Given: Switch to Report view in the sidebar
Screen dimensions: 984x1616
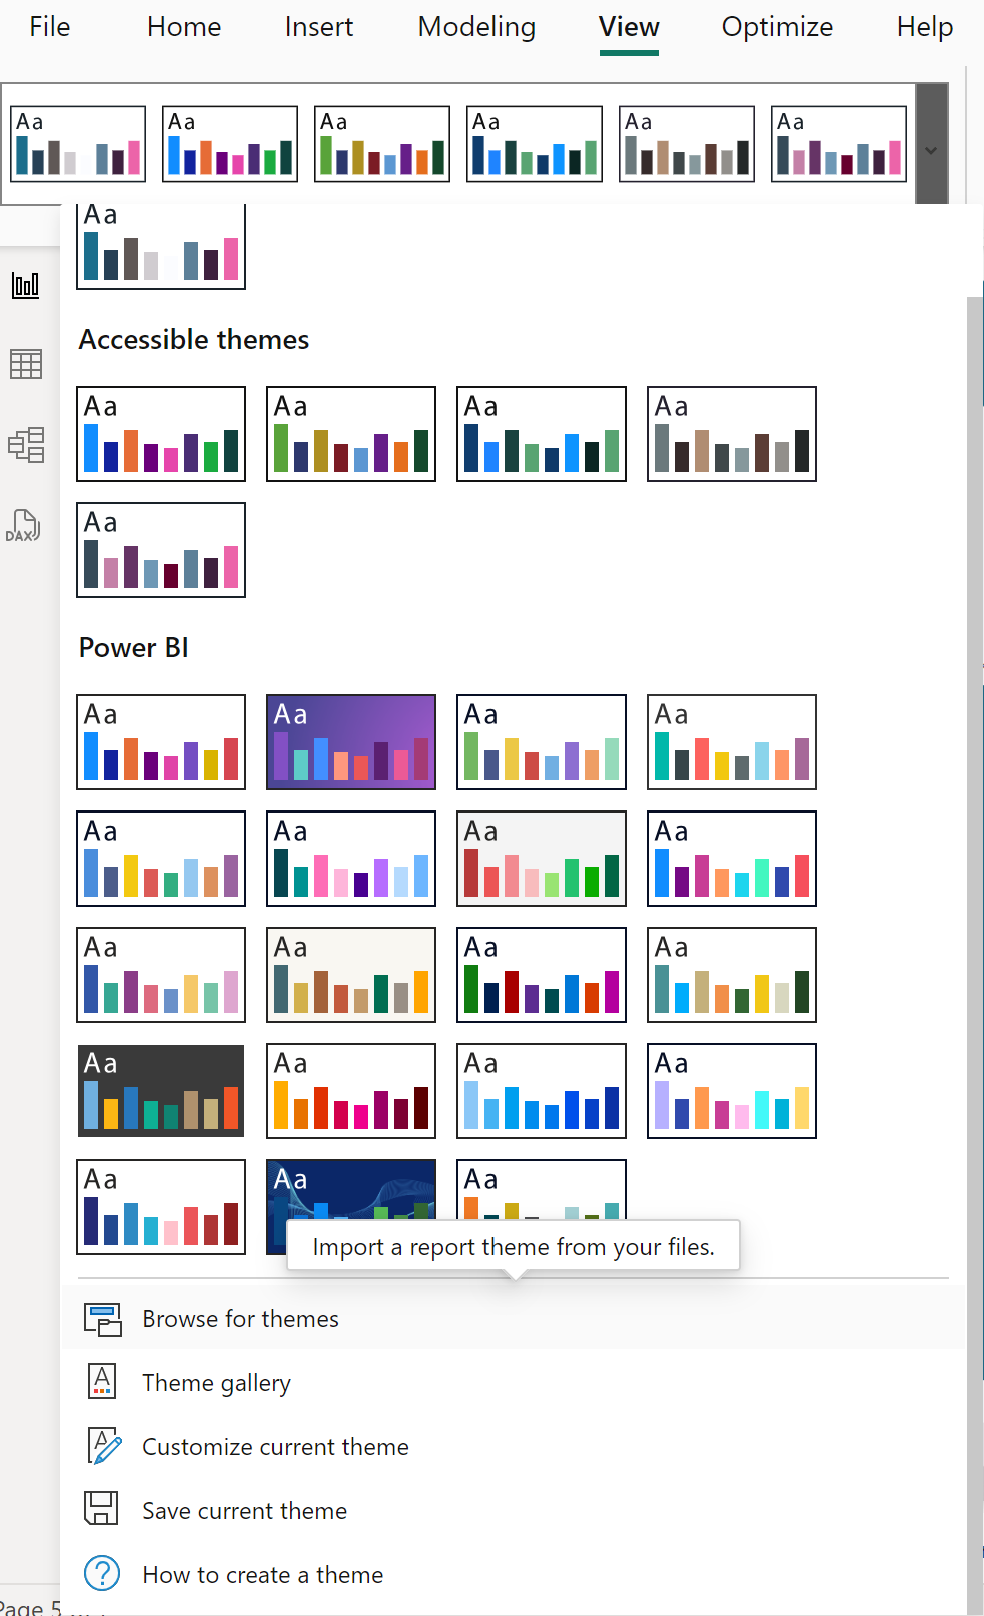Looking at the screenshot, I should [26, 284].
